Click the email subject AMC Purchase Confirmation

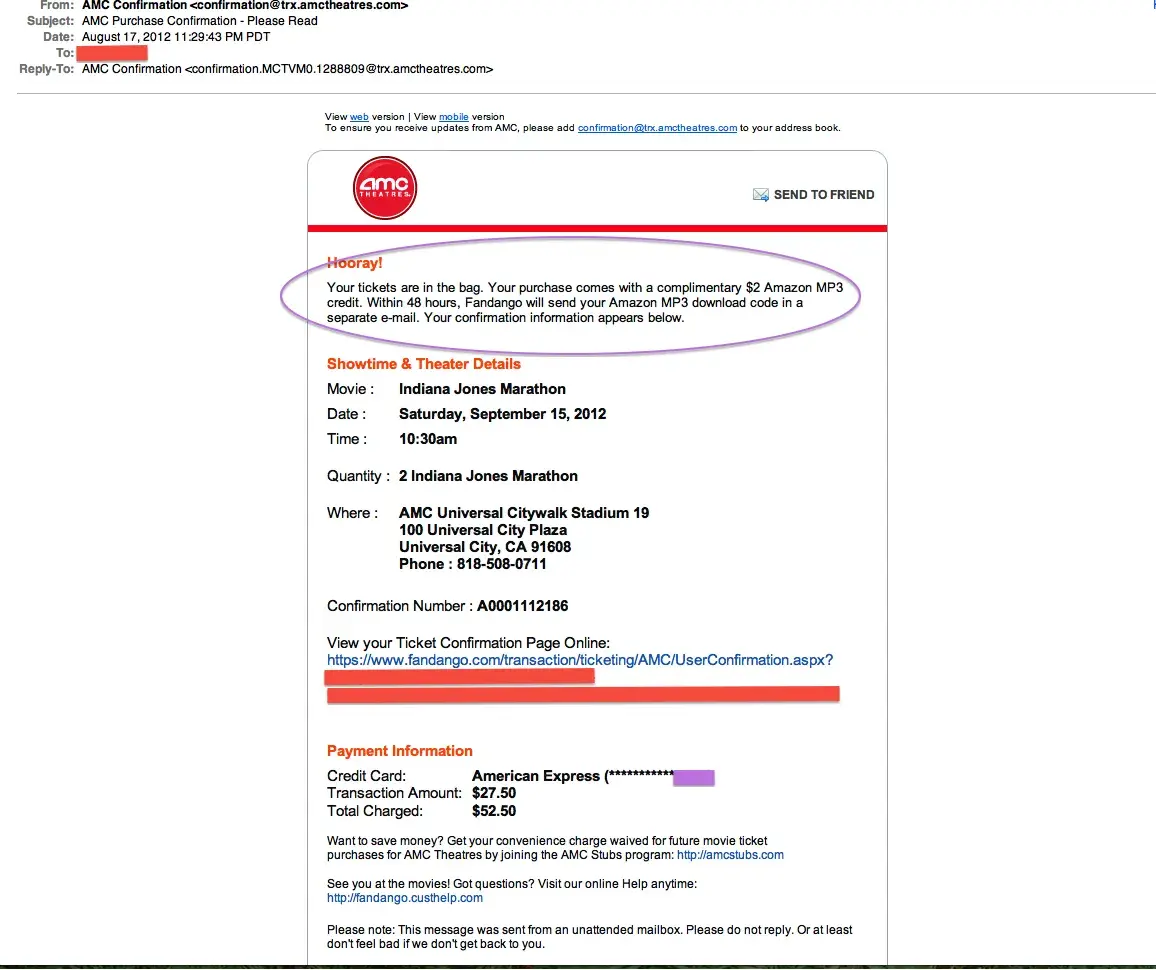coord(199,21)
